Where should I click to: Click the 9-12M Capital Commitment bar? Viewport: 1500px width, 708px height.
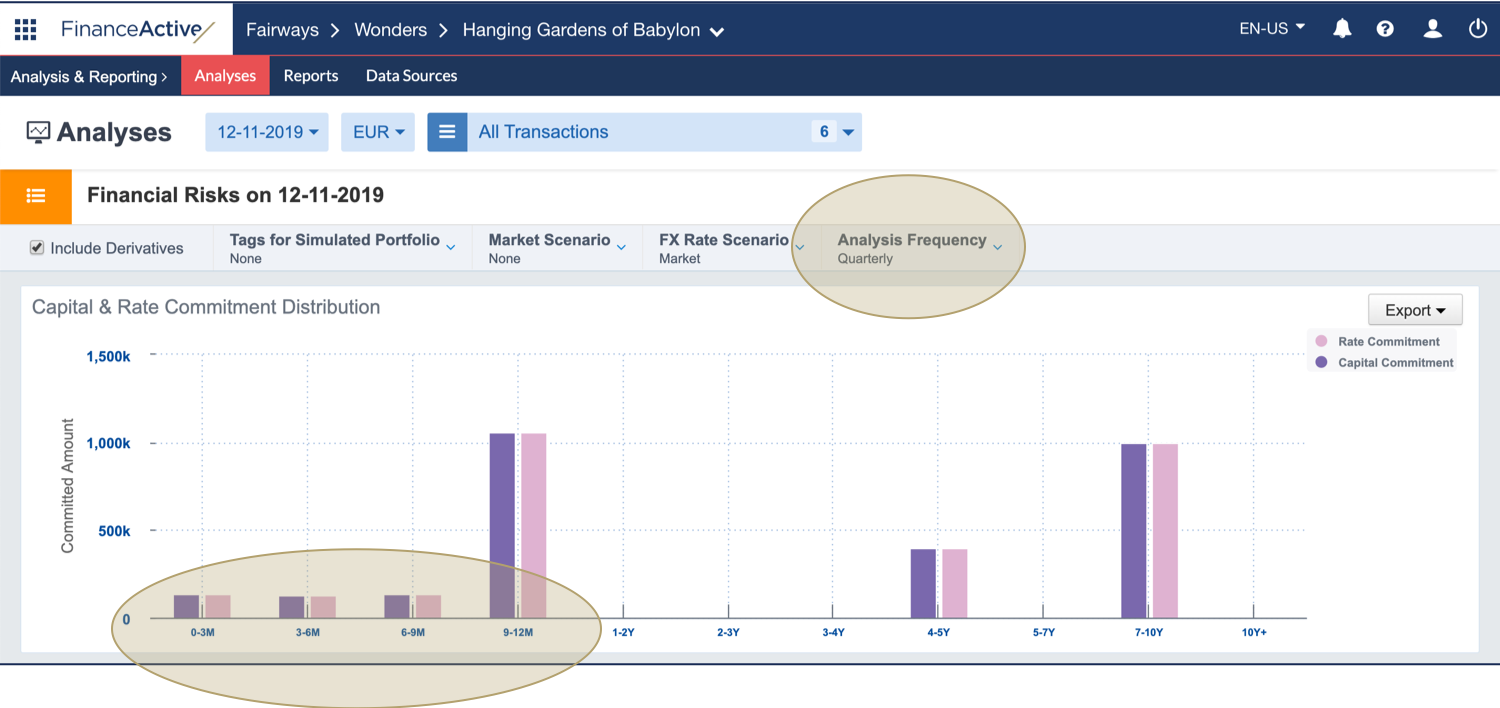point(502,526)
